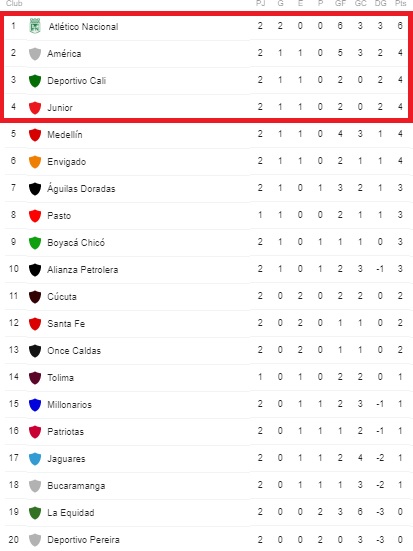
Task: Select the Medellín team name
Action: (x=65, y=135)
